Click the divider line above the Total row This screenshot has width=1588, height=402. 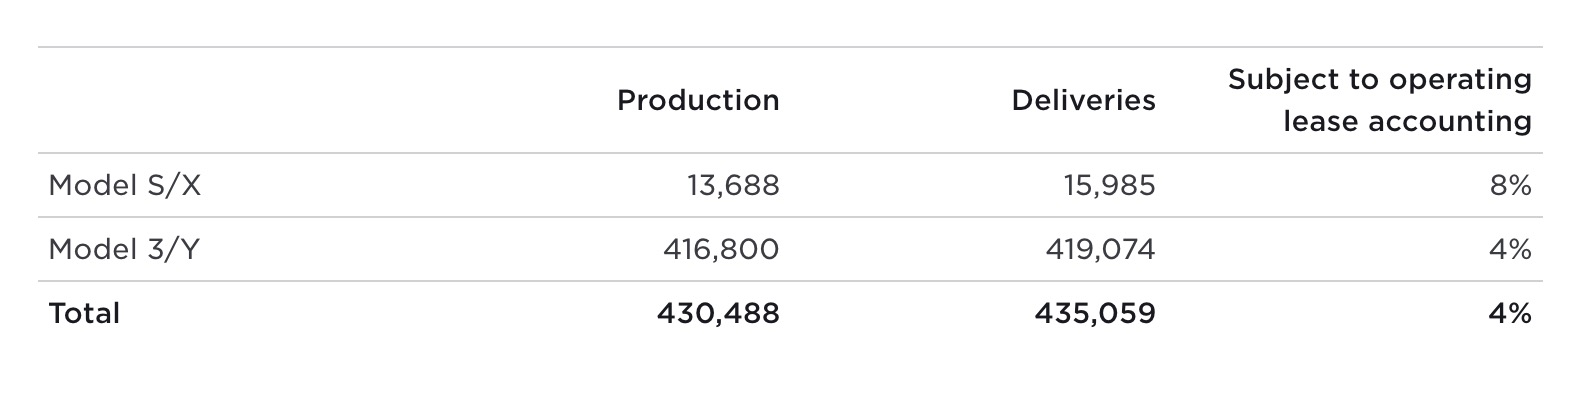point(790,281)
